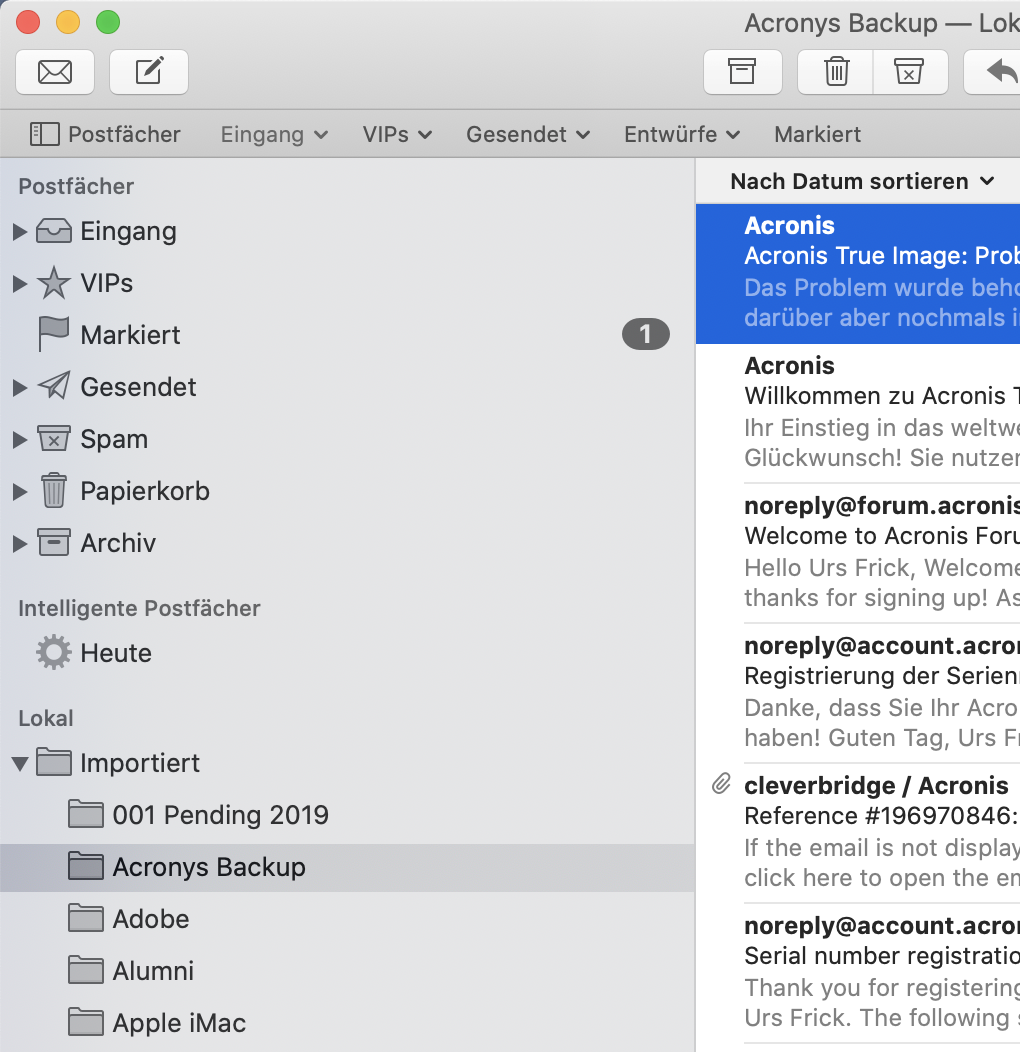Delete message using the trash toolbar icon

[836, 72]
